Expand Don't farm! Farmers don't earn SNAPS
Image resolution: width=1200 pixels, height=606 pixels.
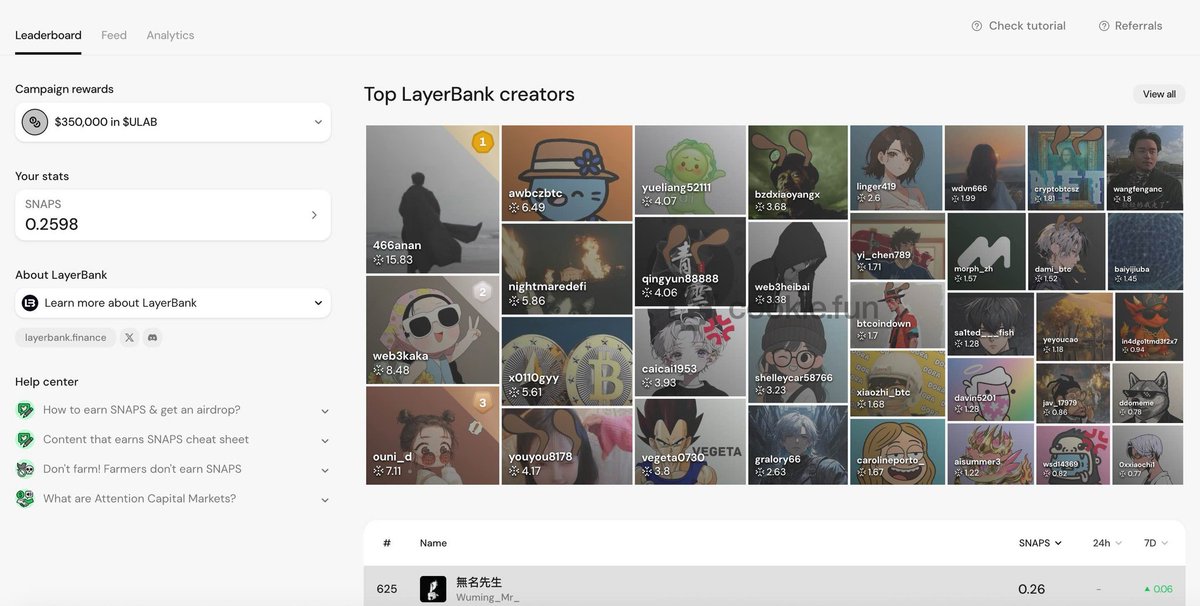[x=173, y=469]
